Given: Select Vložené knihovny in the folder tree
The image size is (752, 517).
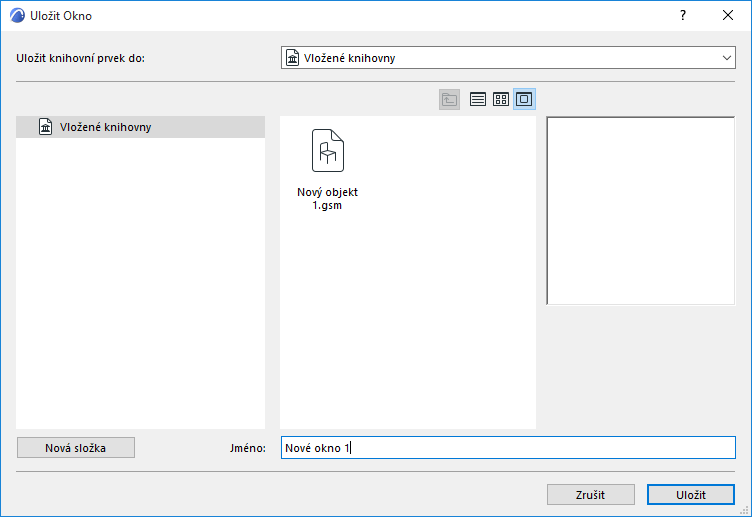Looking at the screenshot, I should point(140,127).
